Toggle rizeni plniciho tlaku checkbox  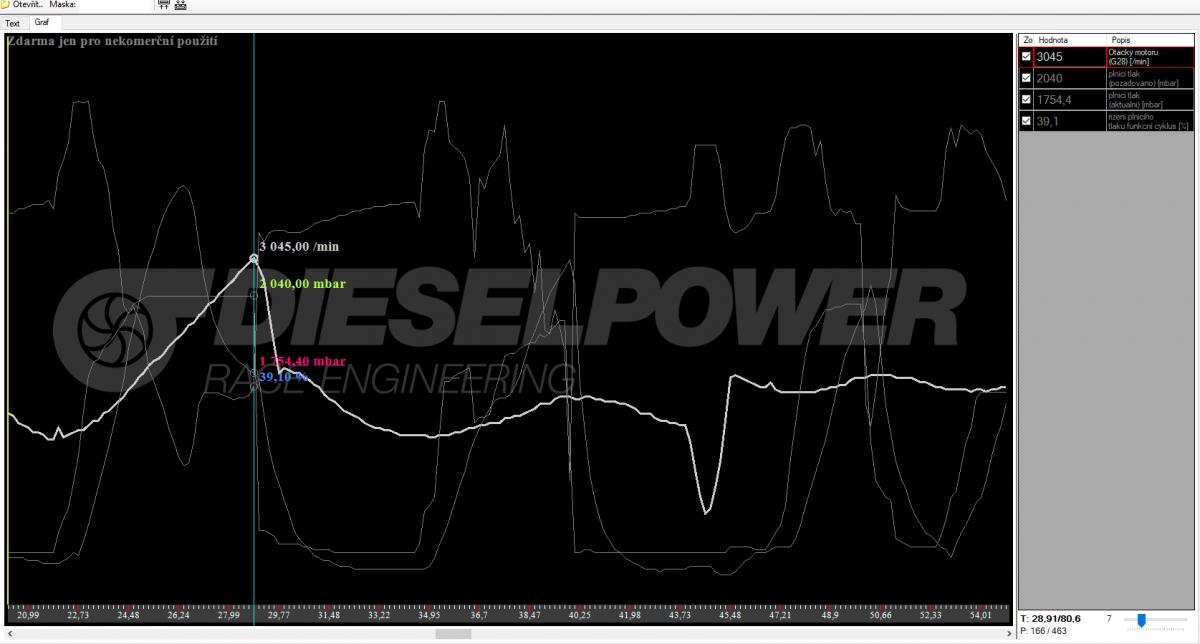pyautogui.click(x=1026, y=121)
